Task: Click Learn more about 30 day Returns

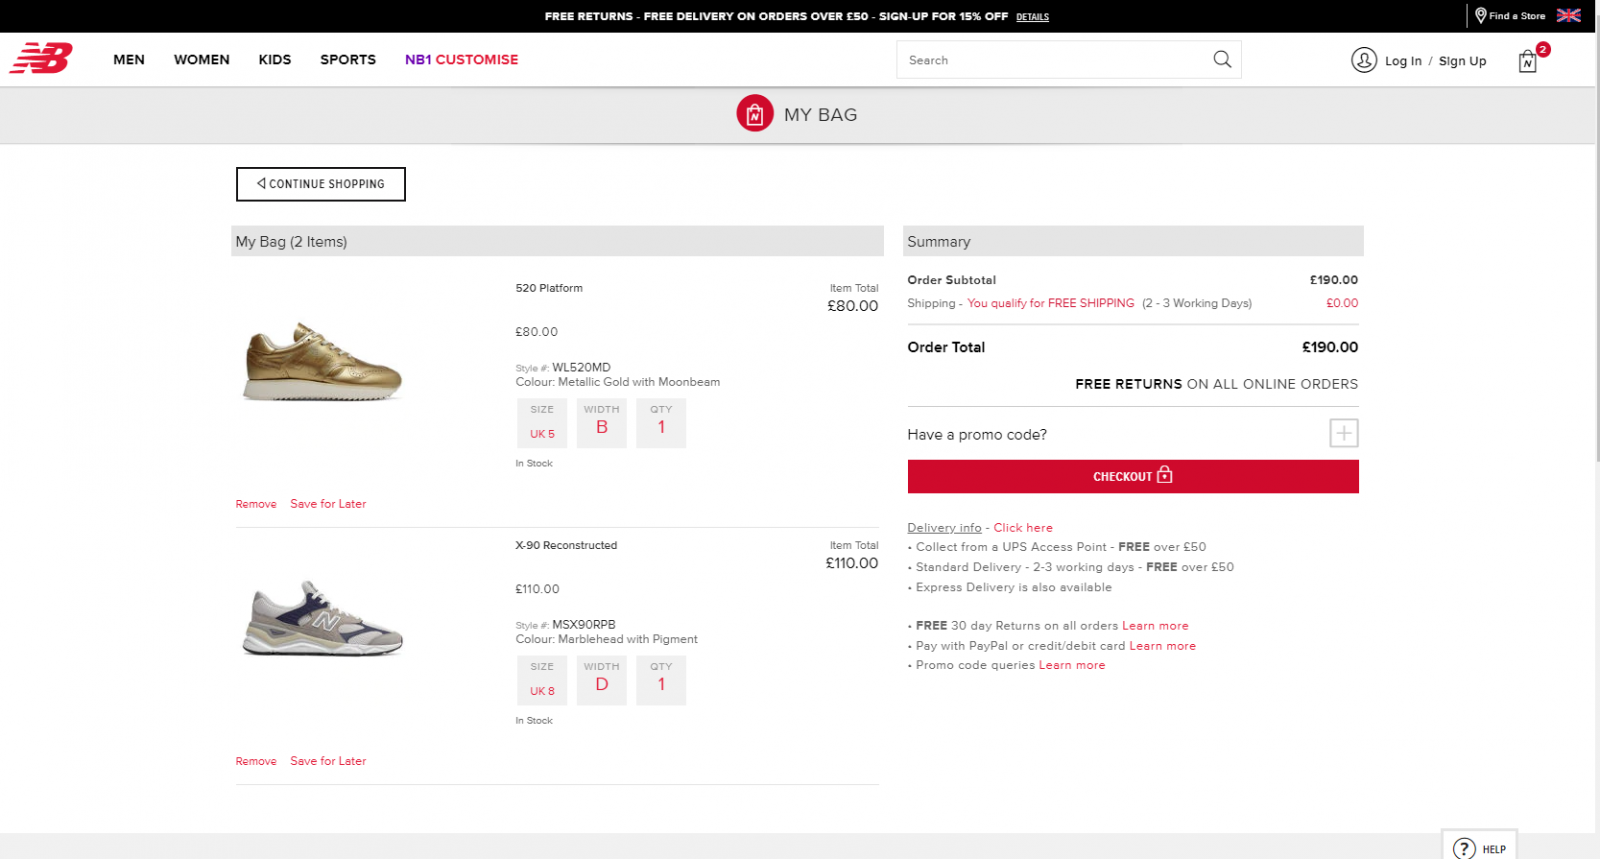Action: pyautogui.click(x=1155, y=626)
